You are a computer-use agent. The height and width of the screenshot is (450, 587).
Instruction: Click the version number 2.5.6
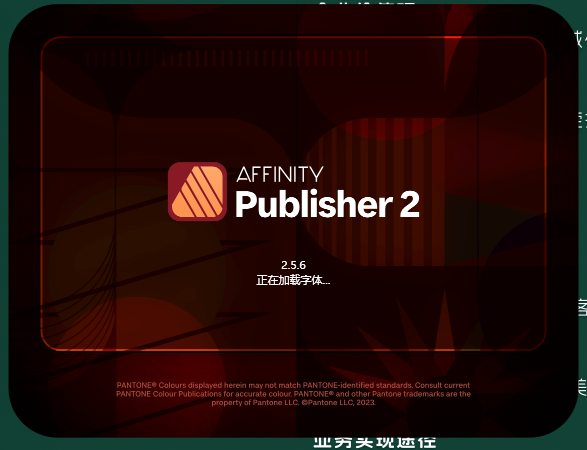[x=294, y=265]
